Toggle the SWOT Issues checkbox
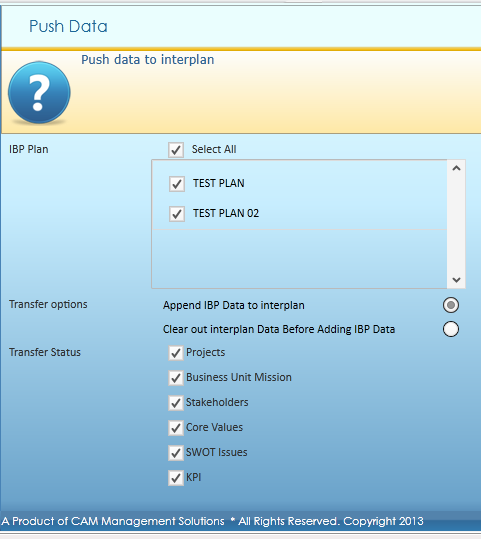 tap(176, 453)
